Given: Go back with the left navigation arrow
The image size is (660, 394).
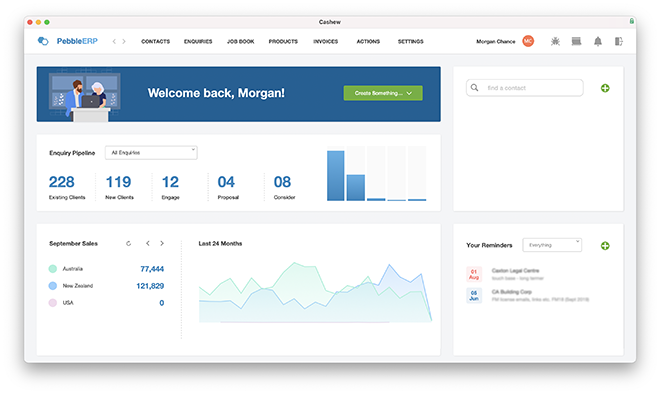Looking at the screenshot, I should pos(114,41).
